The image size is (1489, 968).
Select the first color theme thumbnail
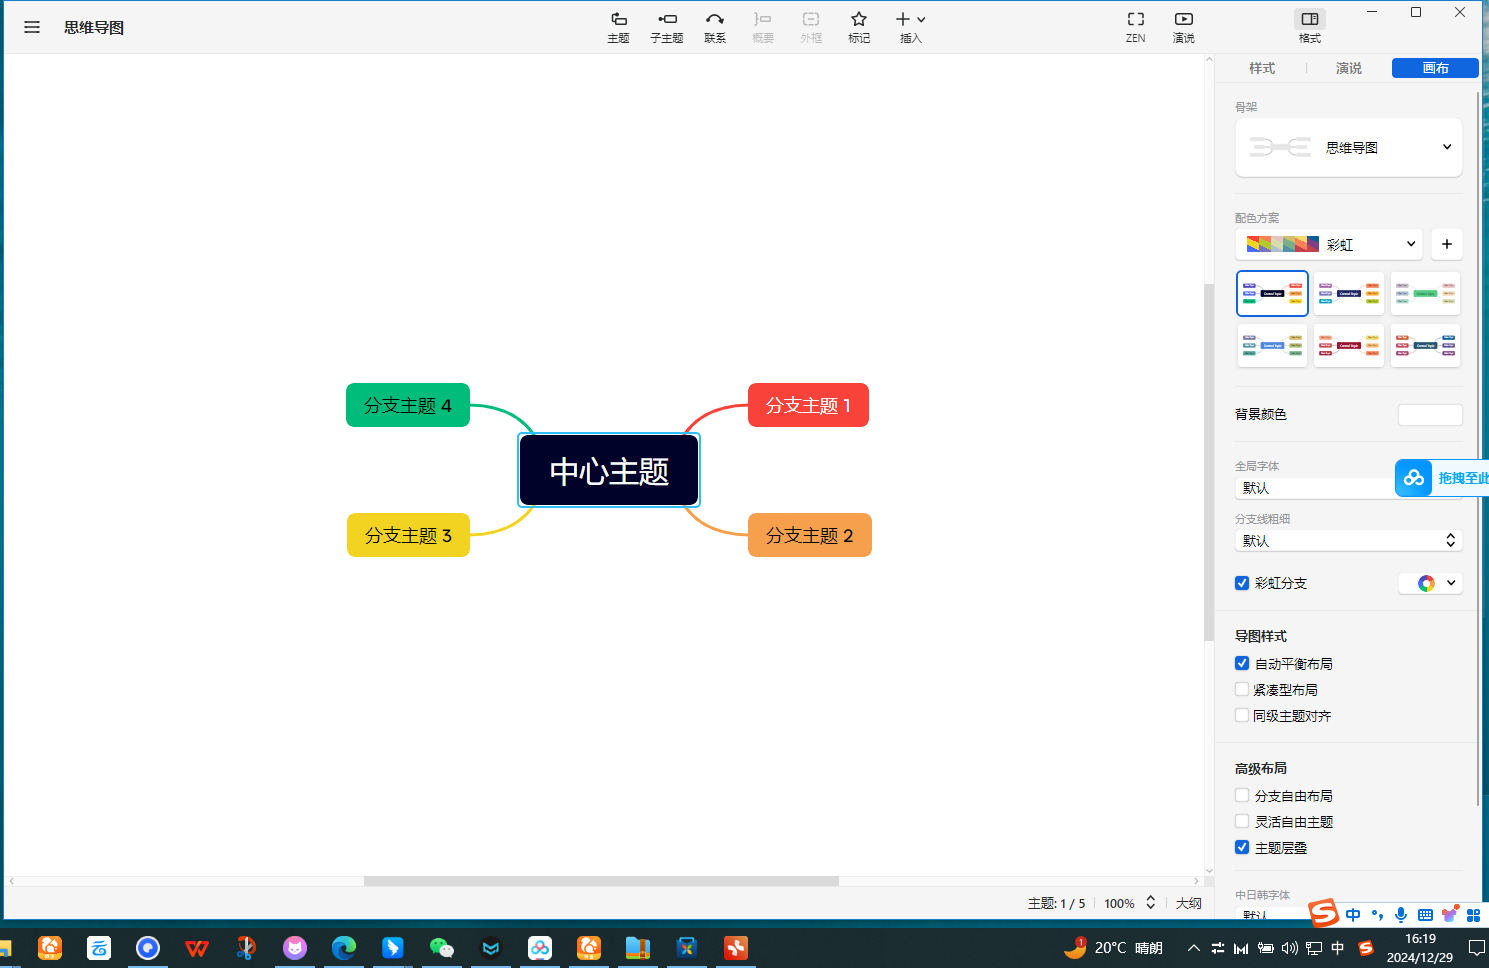[x=1272, y=293]
